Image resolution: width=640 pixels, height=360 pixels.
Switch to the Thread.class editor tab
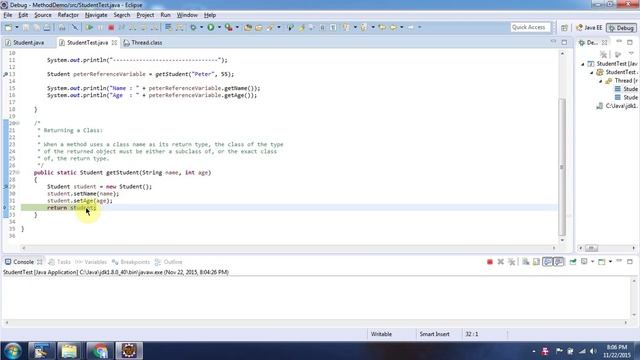[143, 42]
